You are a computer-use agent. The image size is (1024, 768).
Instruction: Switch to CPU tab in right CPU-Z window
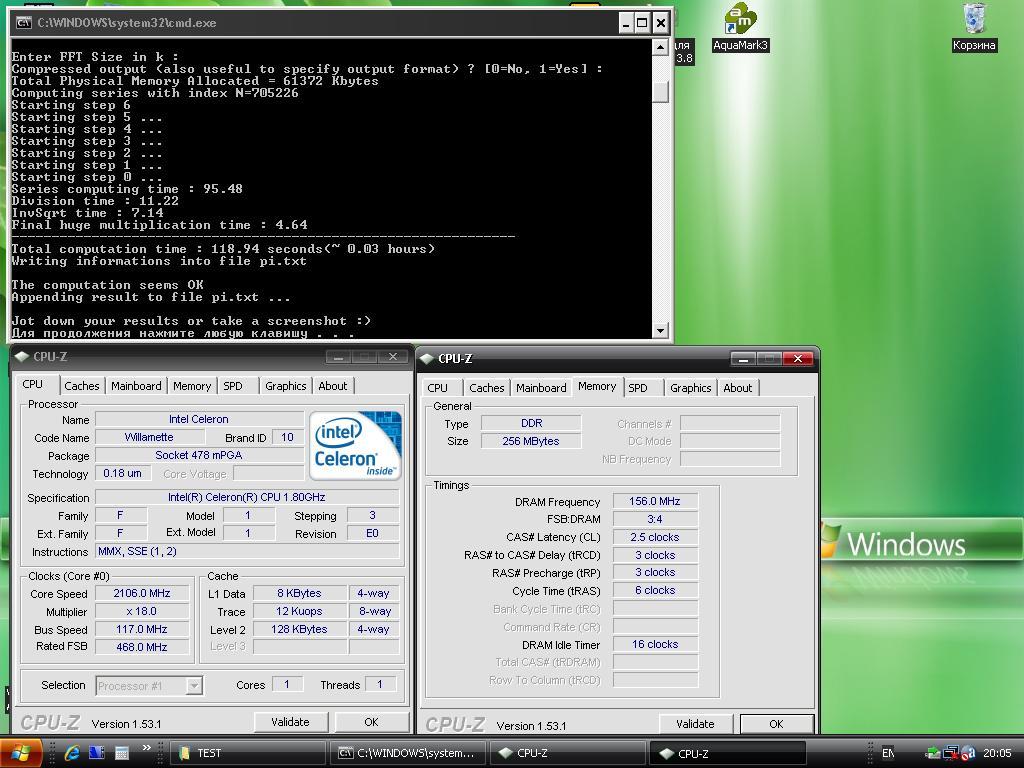click(438, 388)
